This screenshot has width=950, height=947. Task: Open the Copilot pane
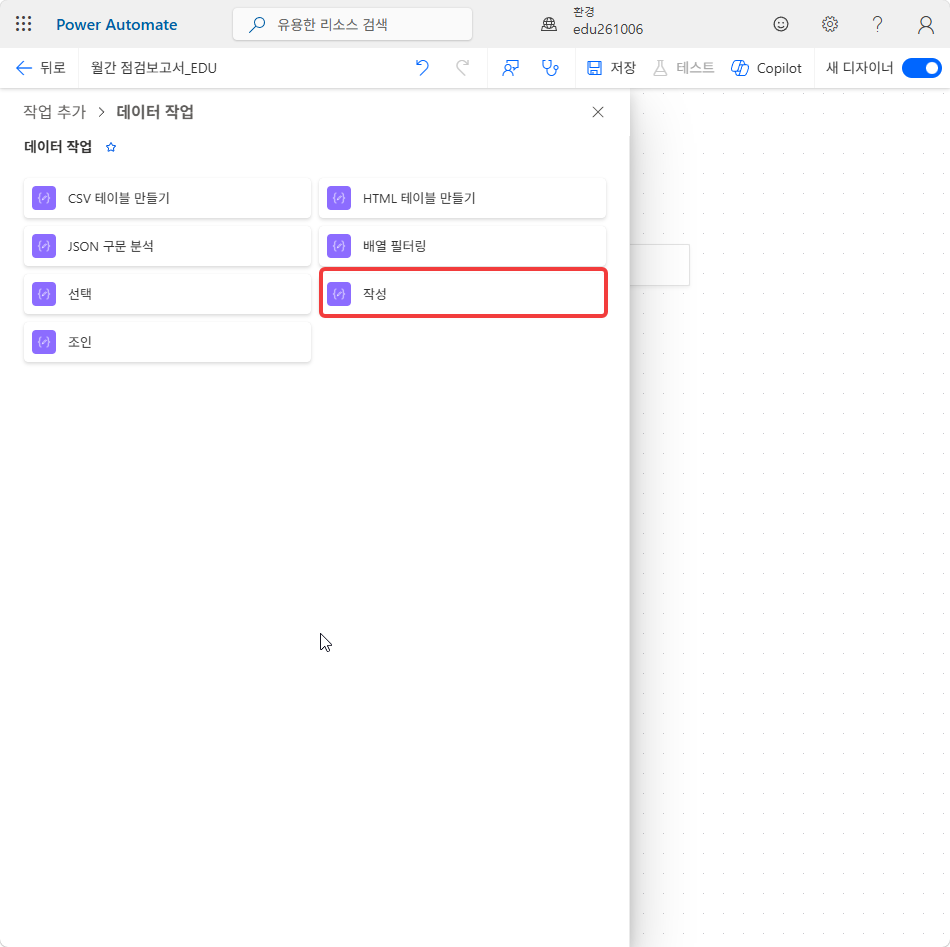coord(766,68)
